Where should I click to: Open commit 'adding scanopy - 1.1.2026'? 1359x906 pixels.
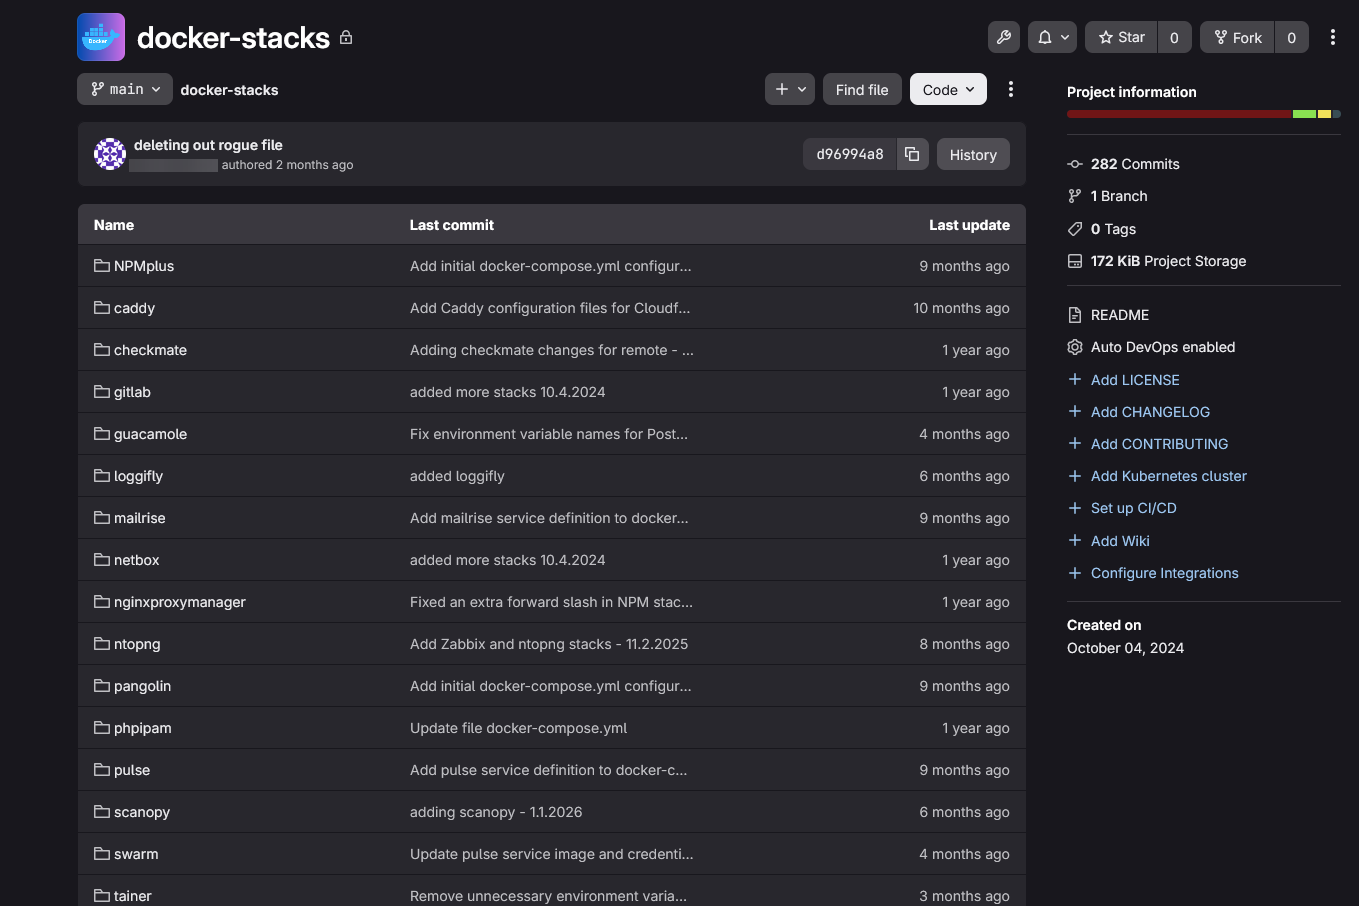[x=496, y=812]
